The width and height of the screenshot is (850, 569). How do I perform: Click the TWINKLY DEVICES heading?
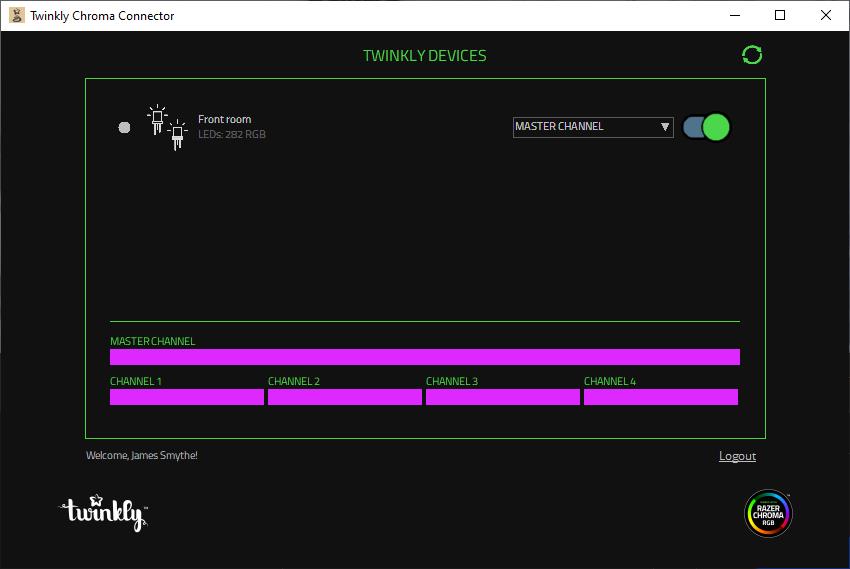[424, 55]
